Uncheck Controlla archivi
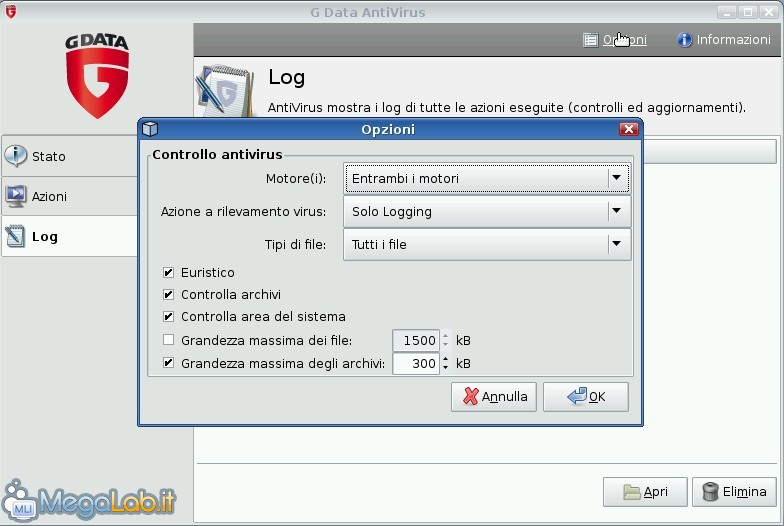 [x=168, y=294]
